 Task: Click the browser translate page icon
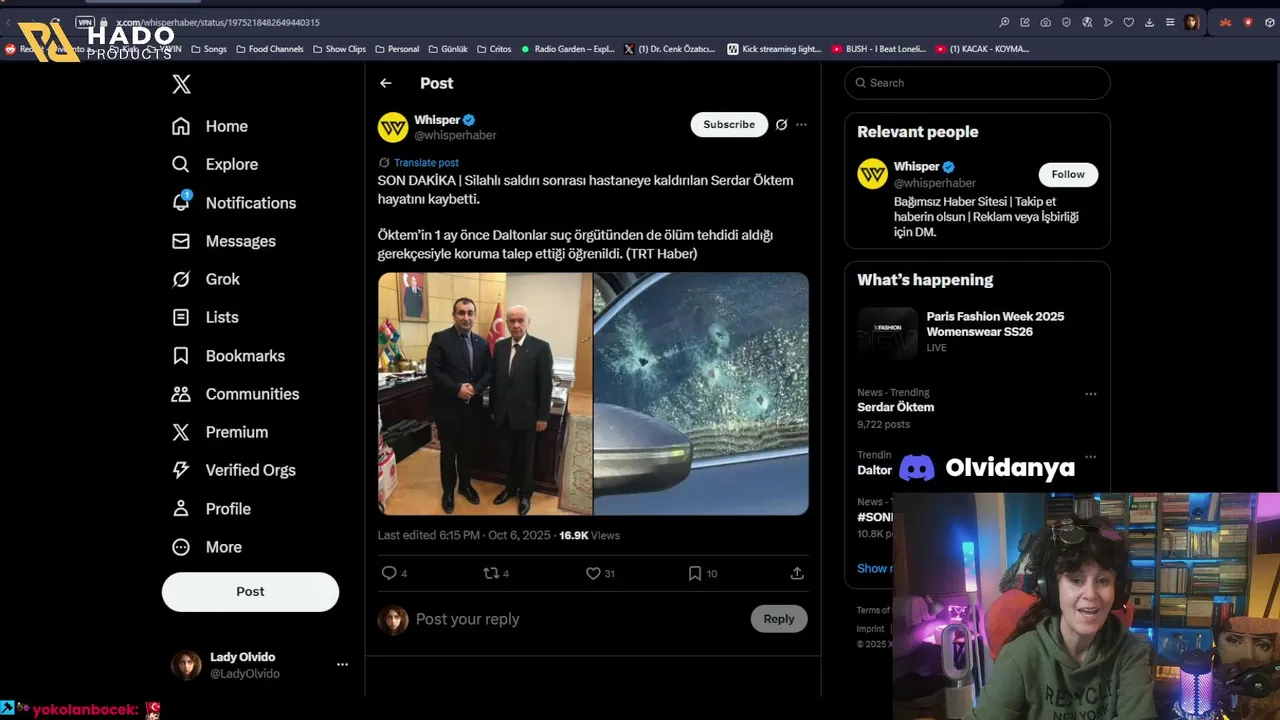1087,22
